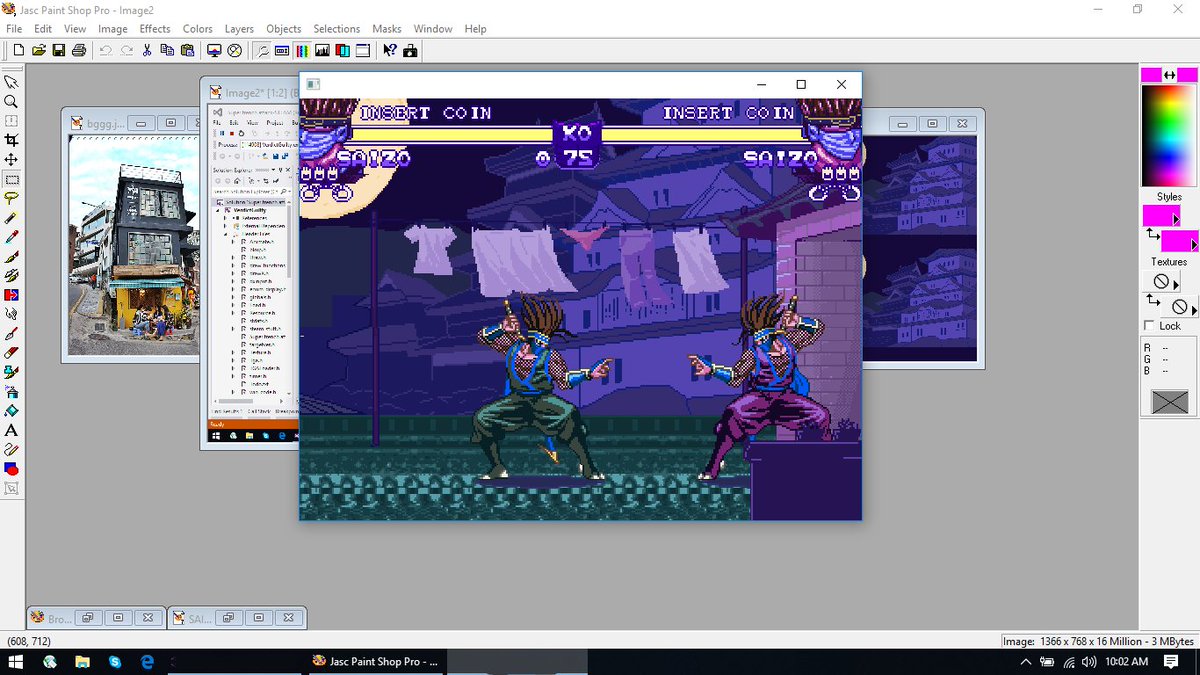Screen dimensions: 1200x675
Task: Click the Print icon in toolbar
Action: (78, 50)
